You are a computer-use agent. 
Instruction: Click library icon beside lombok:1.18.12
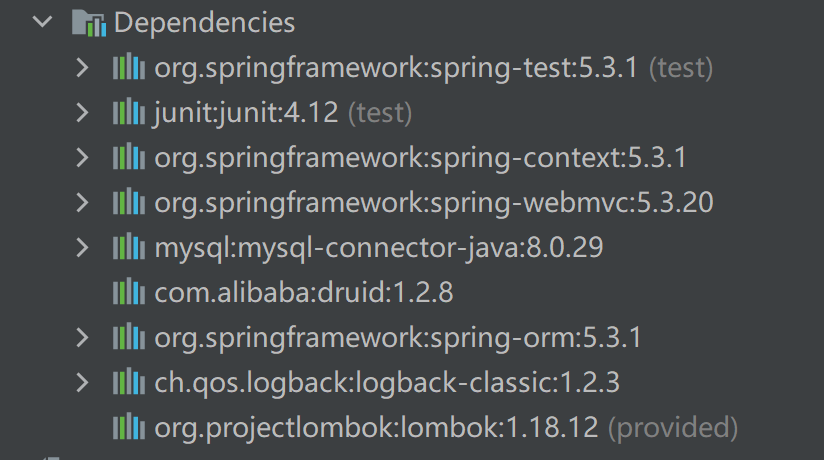click(x=129, y=427)
